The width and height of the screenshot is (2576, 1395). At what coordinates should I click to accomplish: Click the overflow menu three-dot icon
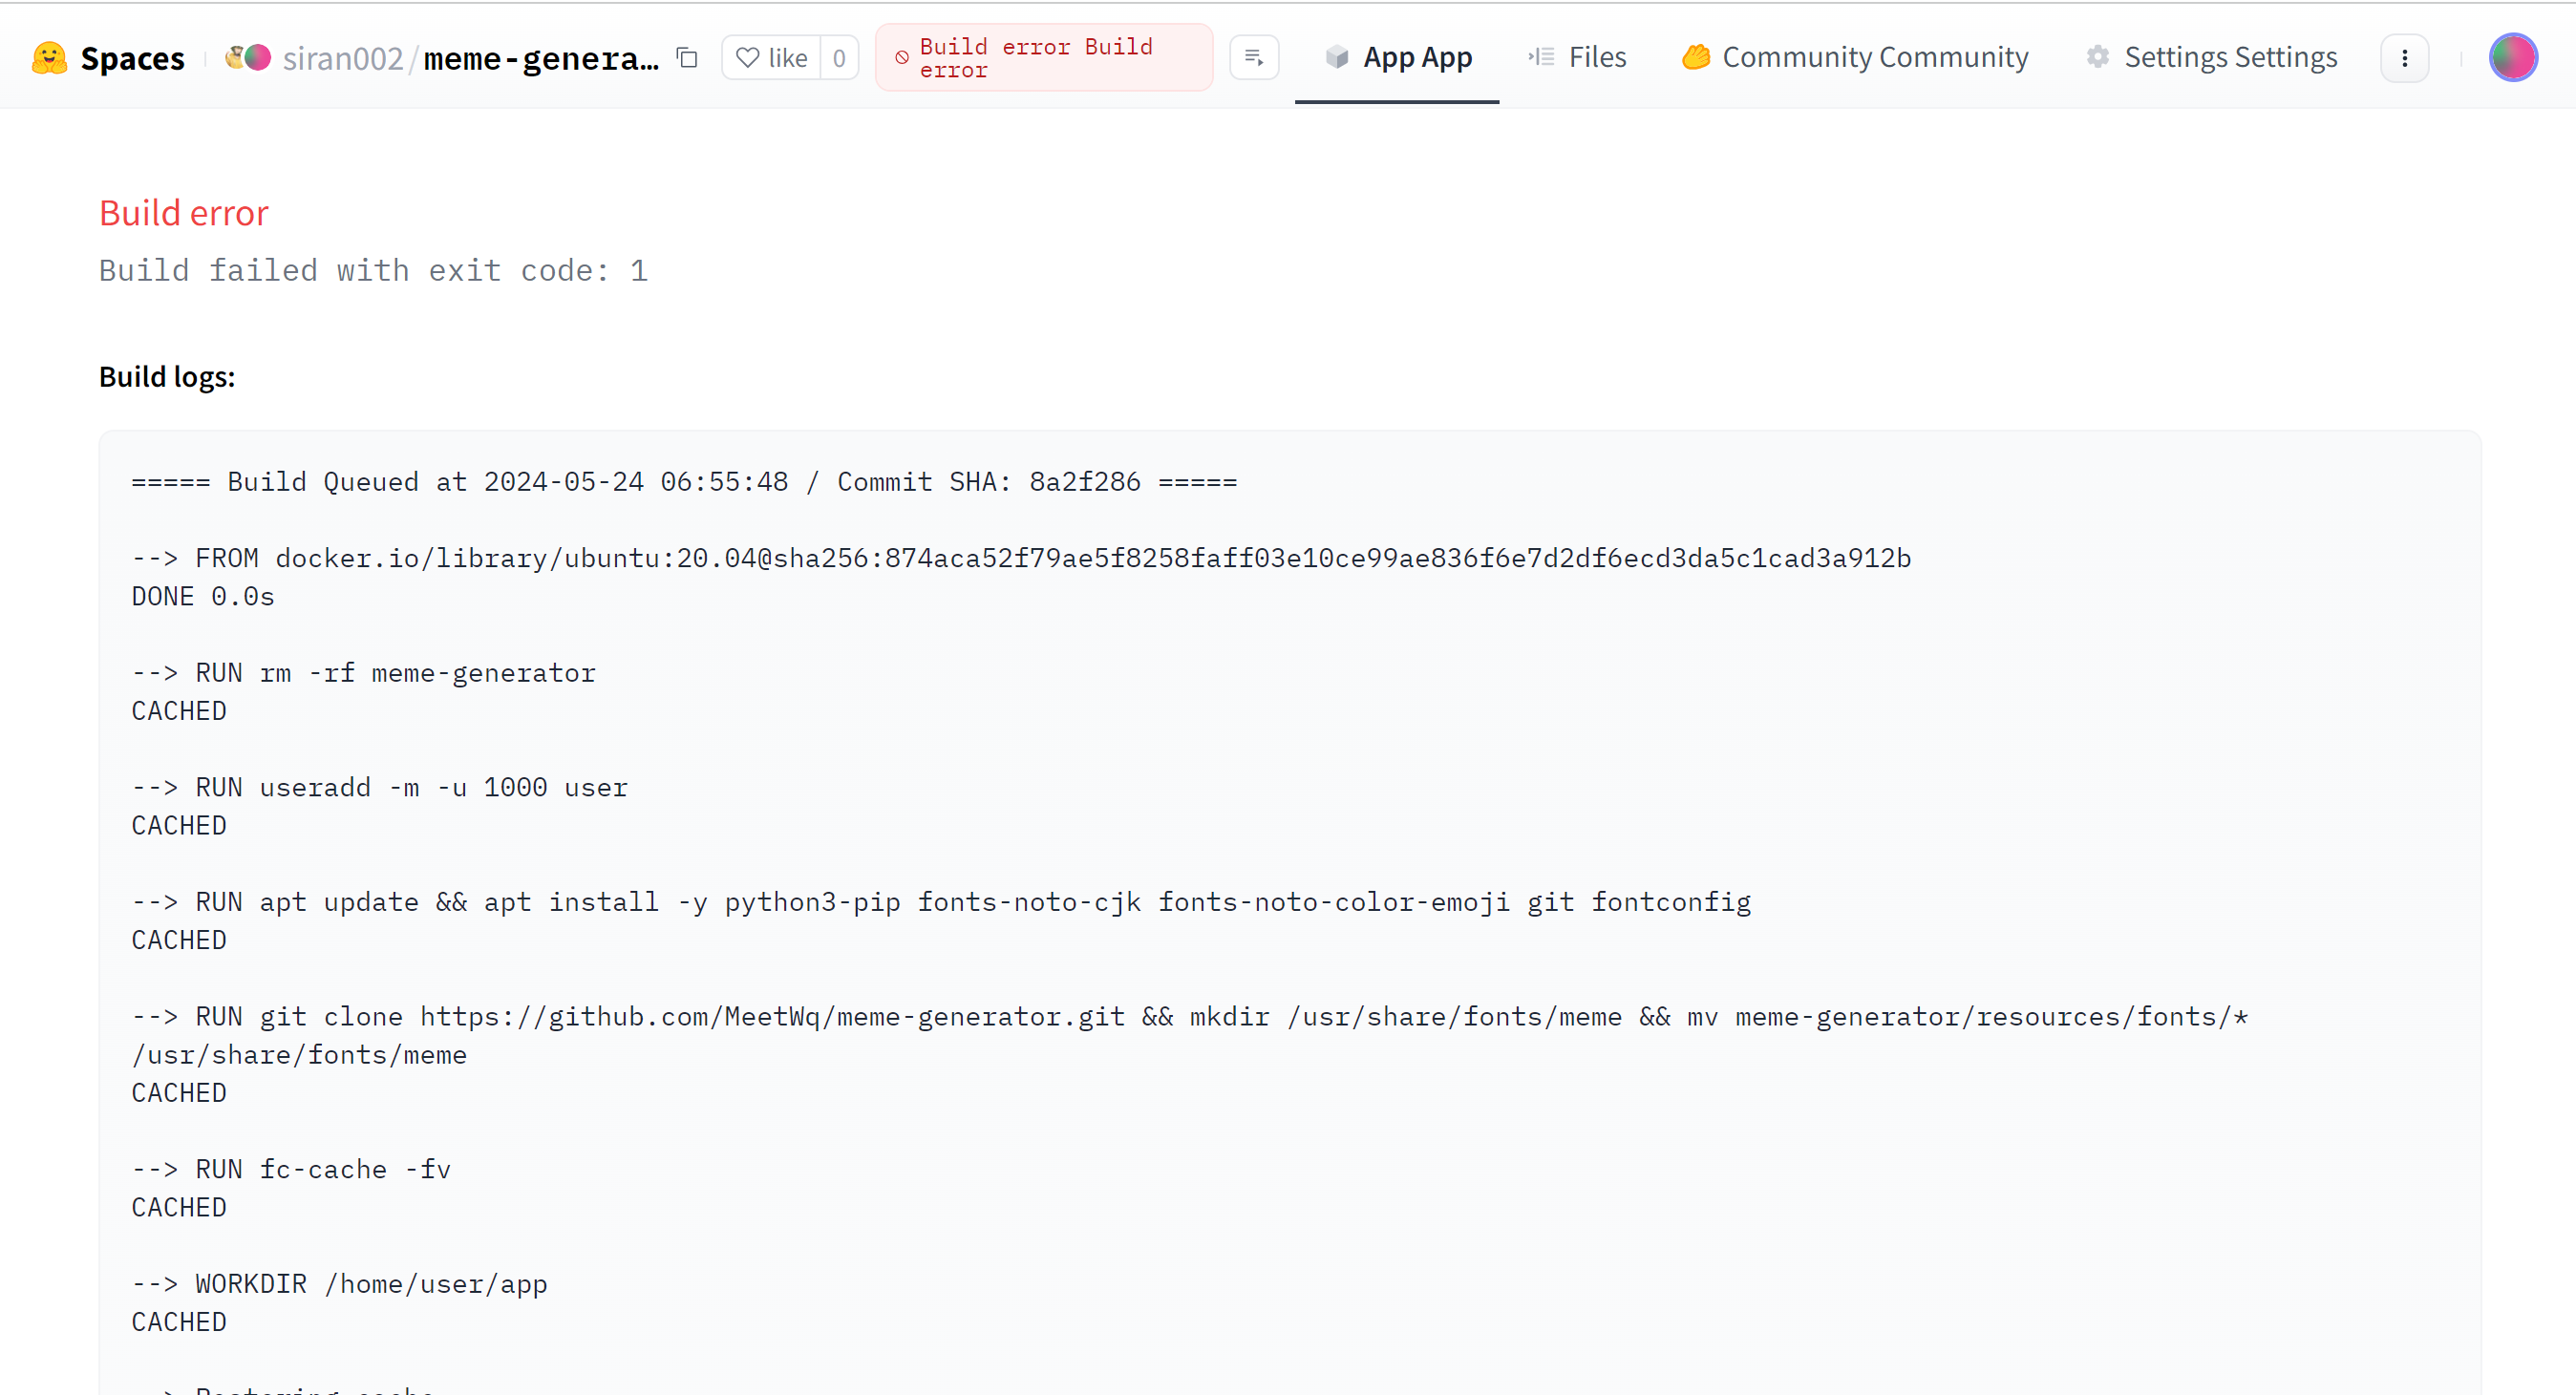click(x=2406, y=56)
